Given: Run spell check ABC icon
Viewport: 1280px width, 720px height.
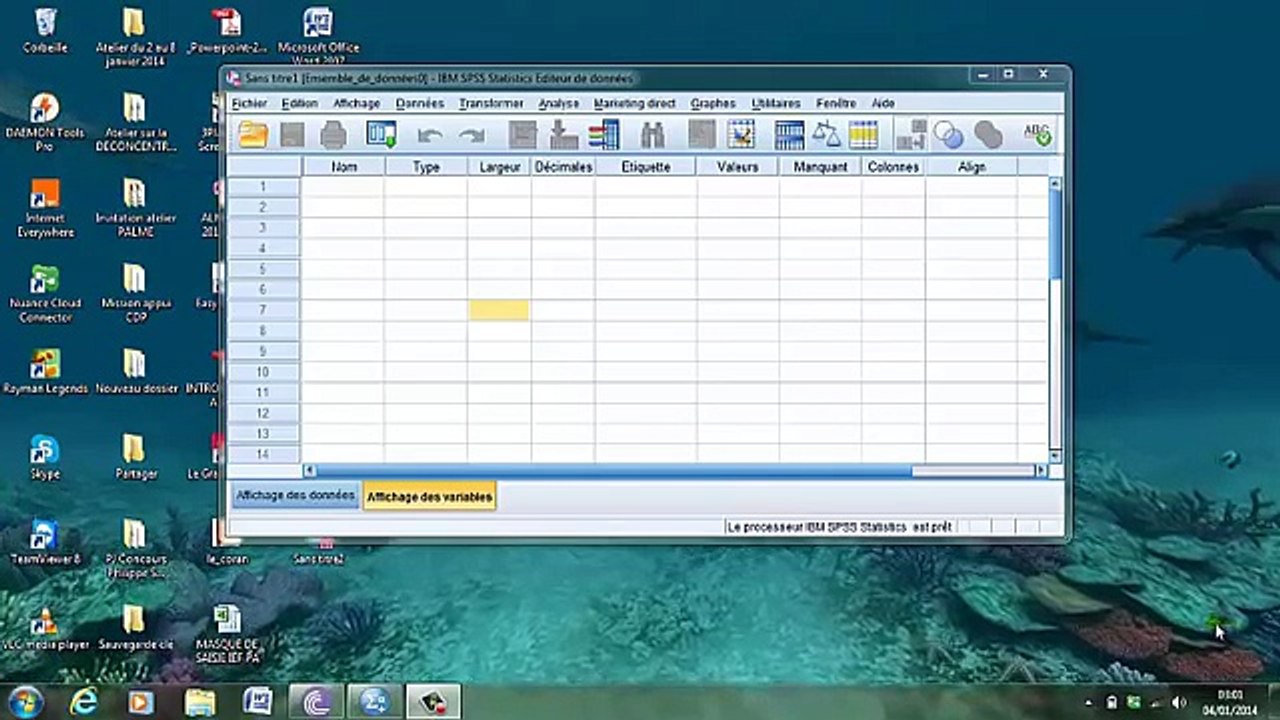Looking at the screenshot, I should pyautogui.click(x=1037, y=135).
